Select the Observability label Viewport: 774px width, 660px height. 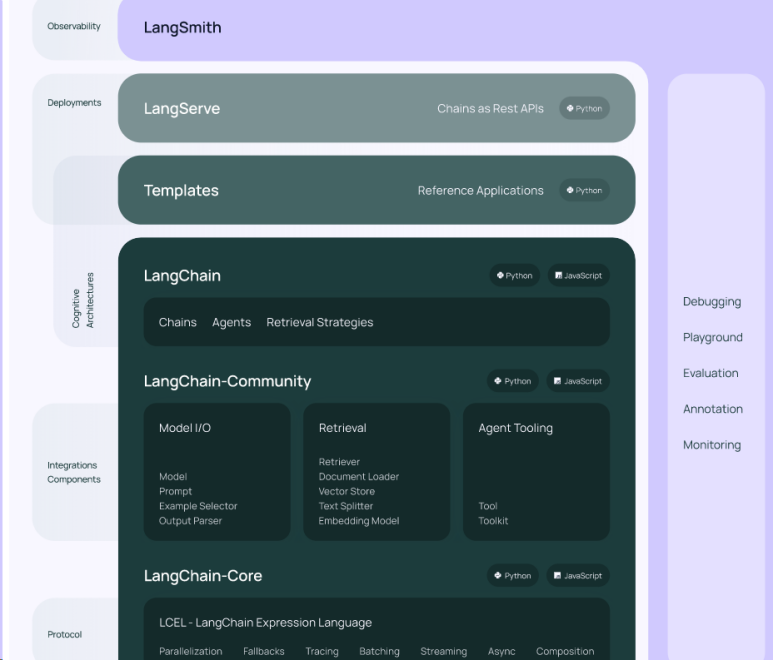(x=74, y=26)
